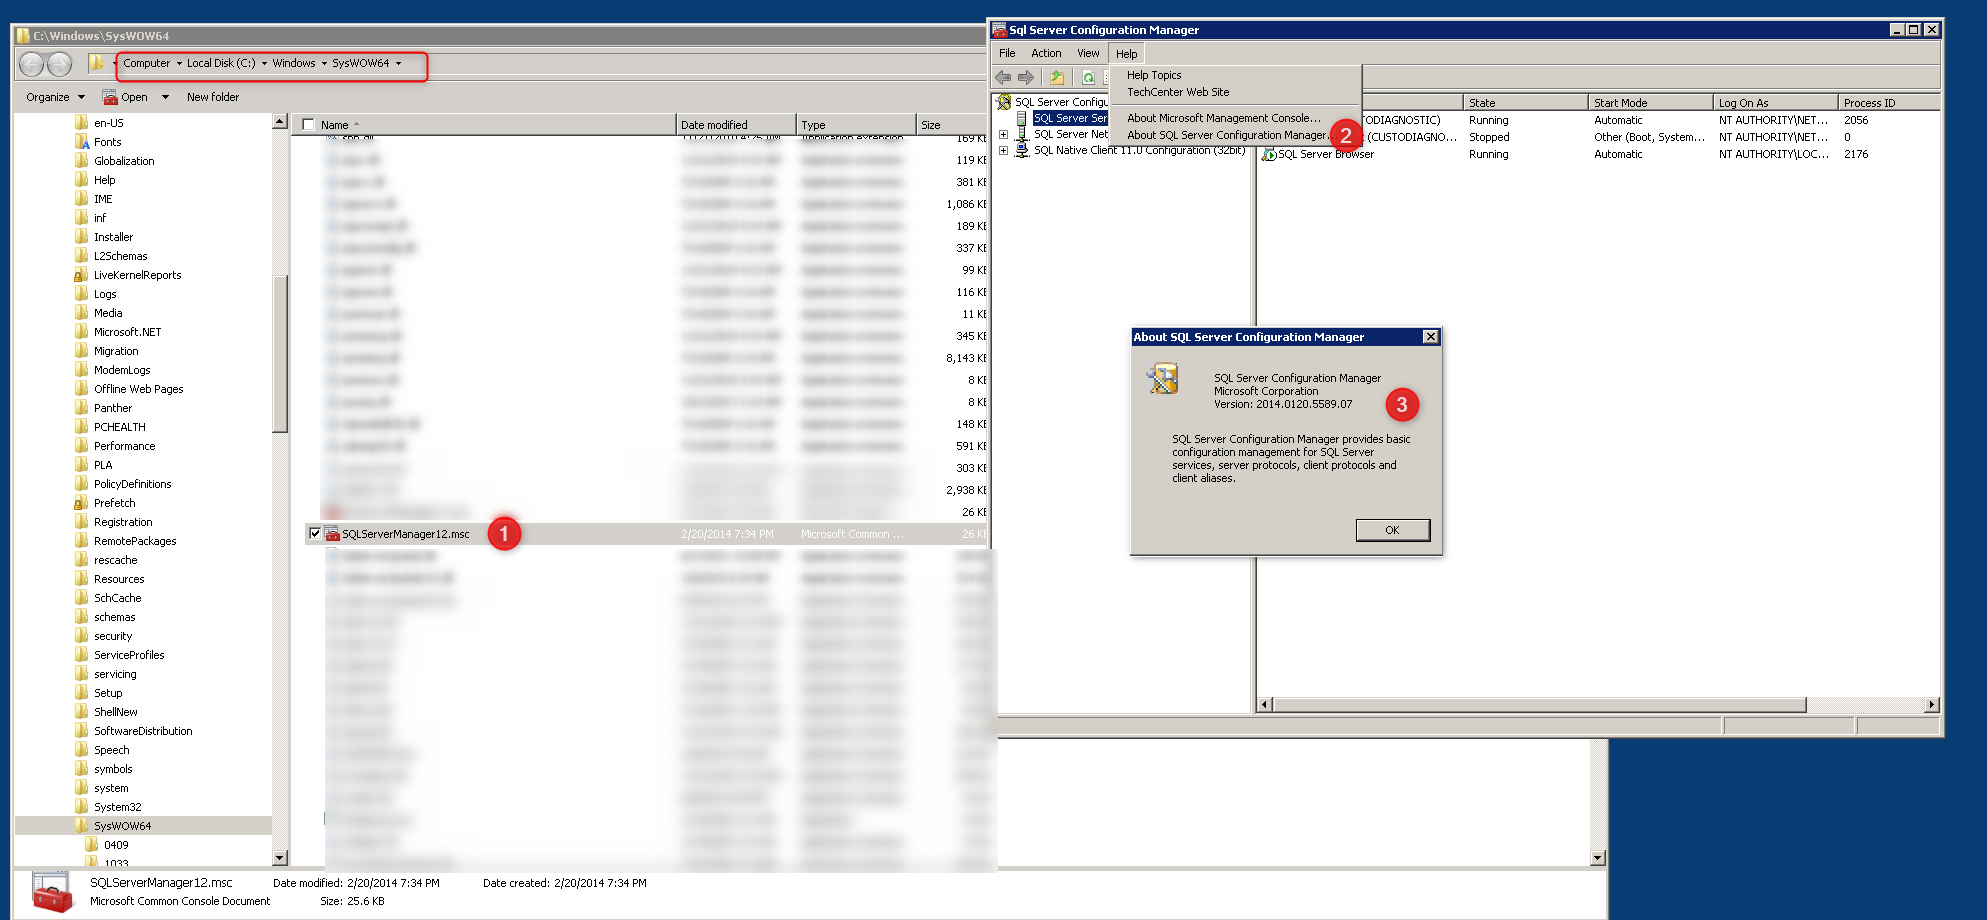This screenshot has width=1987, height=920.
Task: Open the dropdown after SysWOW64 breadcrumb
Action: 398,63
